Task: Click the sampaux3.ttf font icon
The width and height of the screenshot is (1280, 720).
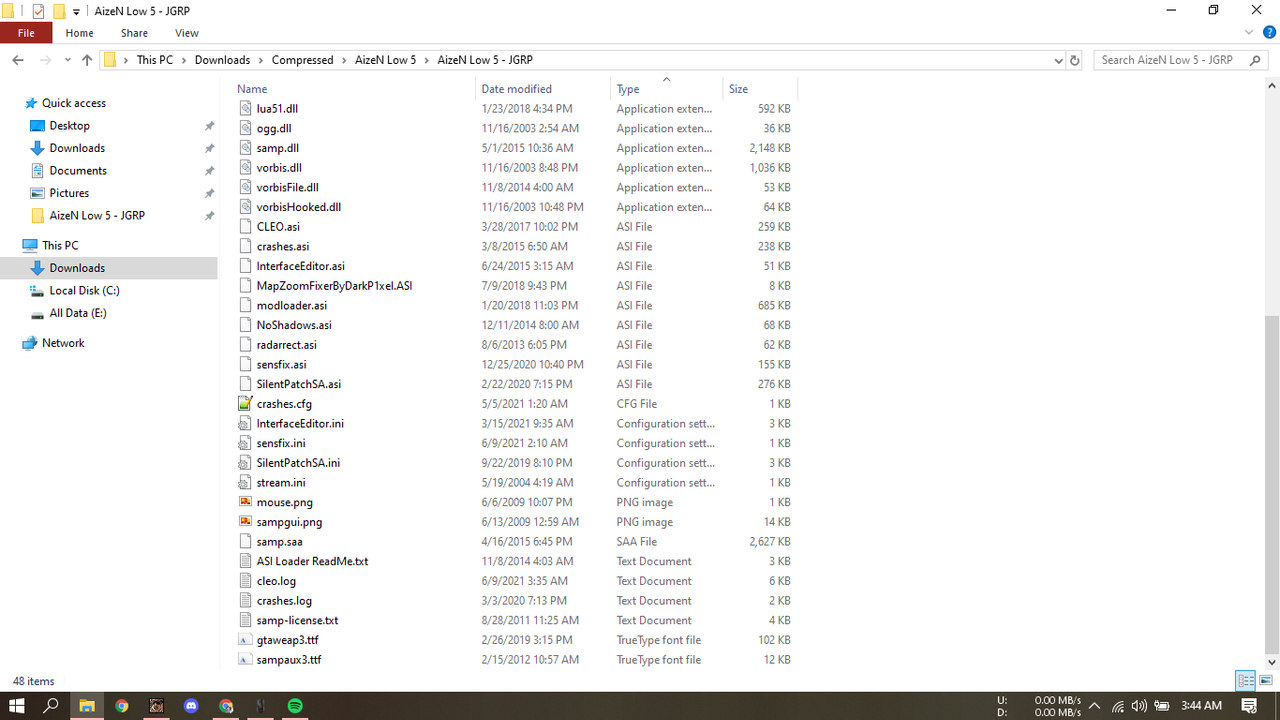Action: point(246,660)
